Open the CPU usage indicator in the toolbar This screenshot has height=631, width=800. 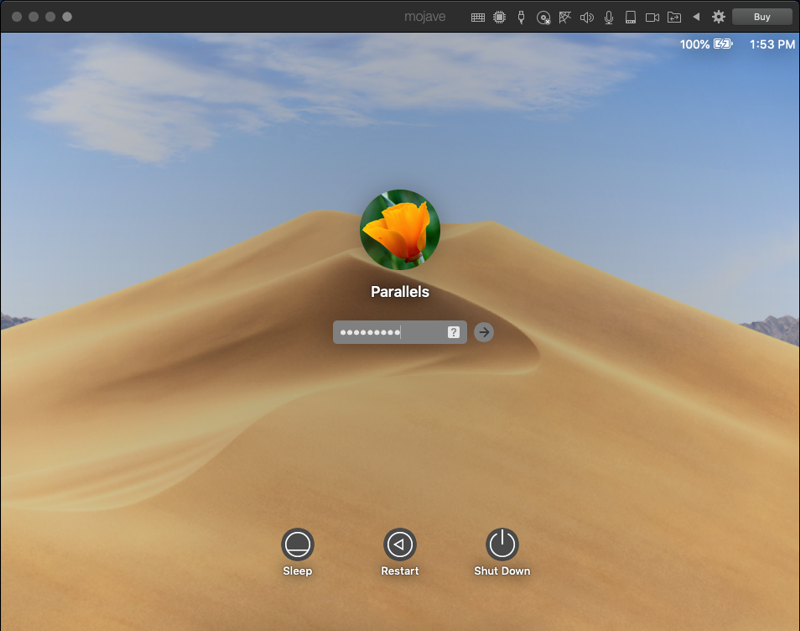point(499,16)
